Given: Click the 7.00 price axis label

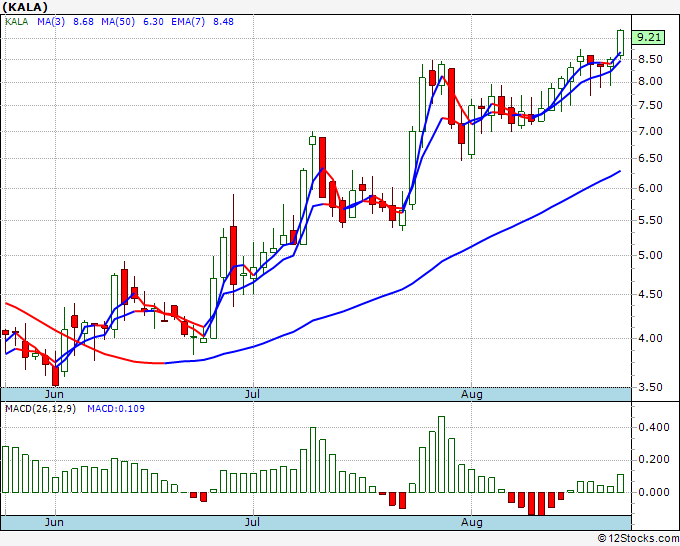Looking at the screenshot, I should pyautogui.click(x=650, y=131).
